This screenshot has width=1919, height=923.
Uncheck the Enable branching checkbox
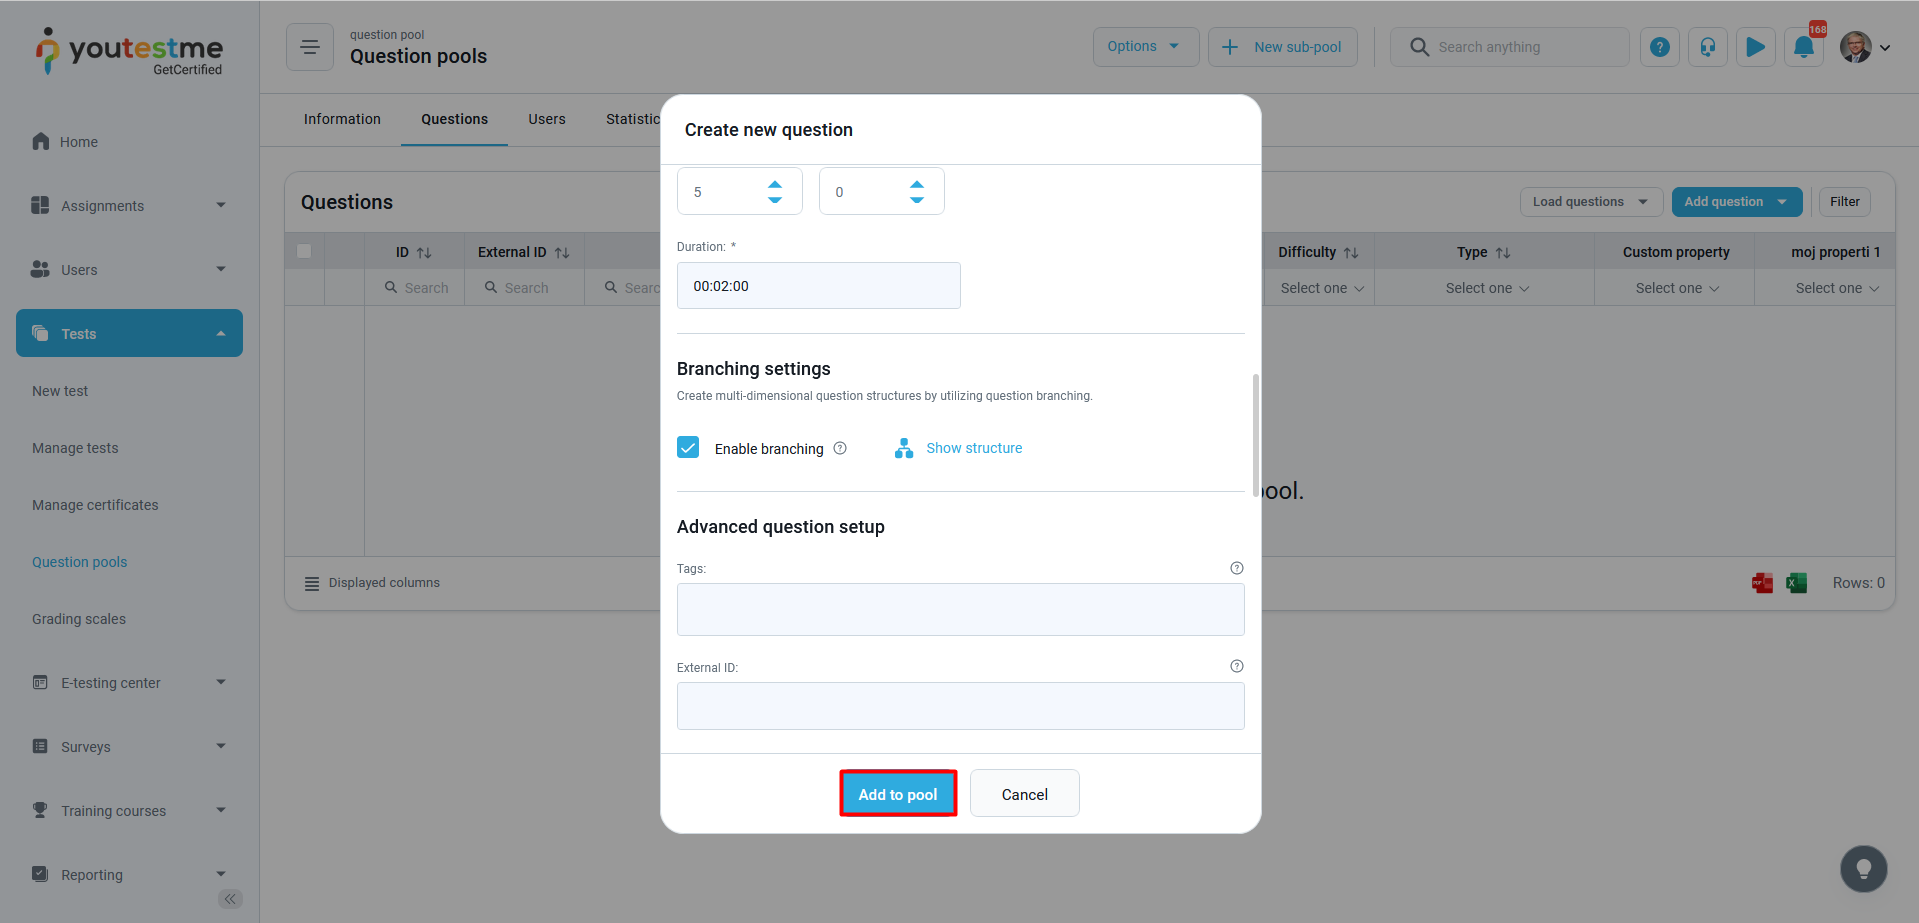click(688, 447)
